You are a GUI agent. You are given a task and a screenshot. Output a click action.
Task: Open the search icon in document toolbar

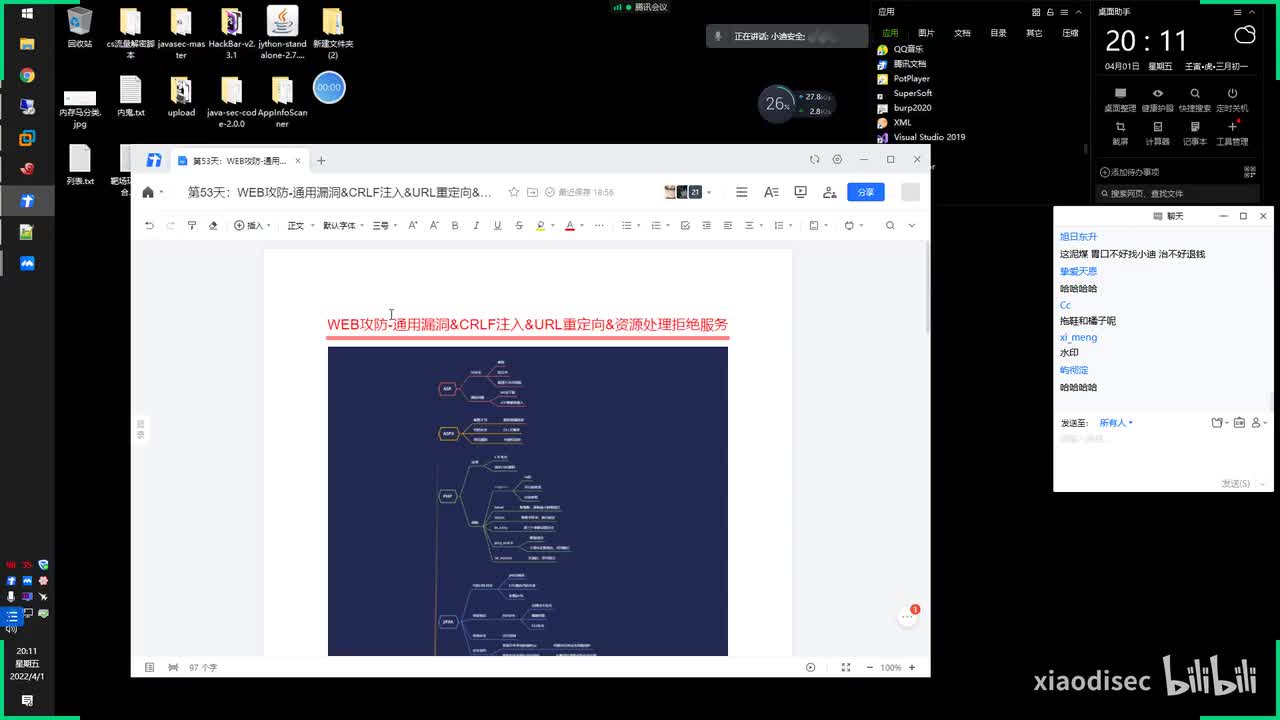[x=890, y=226]
